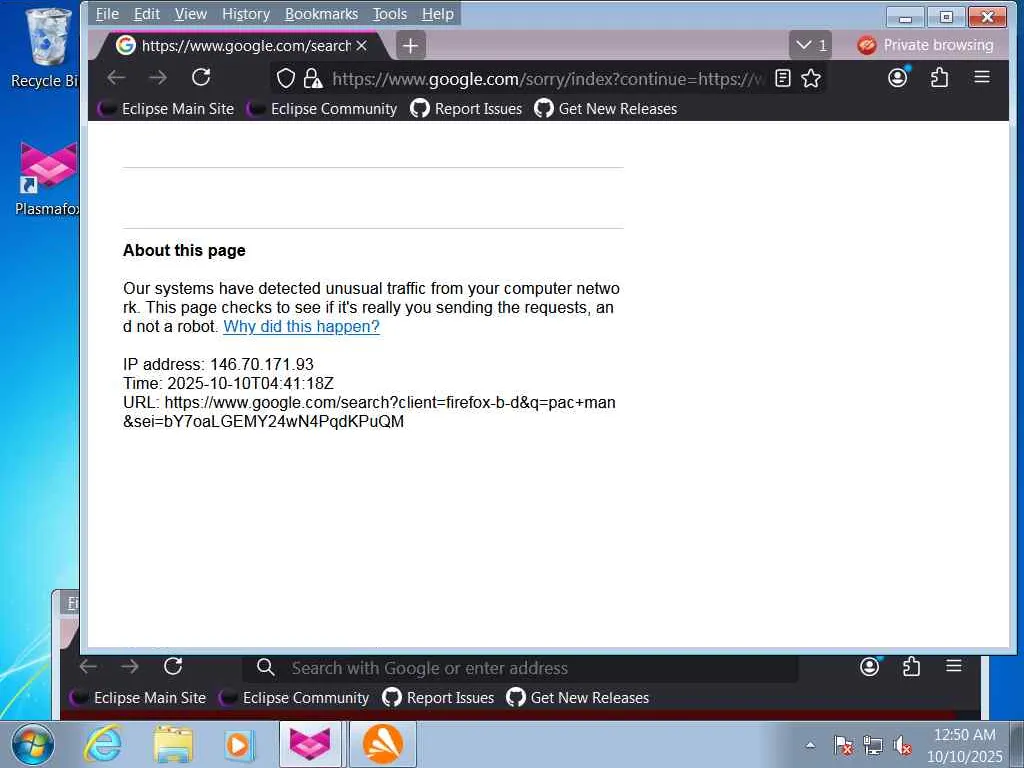Hamburger menu in background browser window
Screen dimensions: 1024x768
(x=954, y=667)
